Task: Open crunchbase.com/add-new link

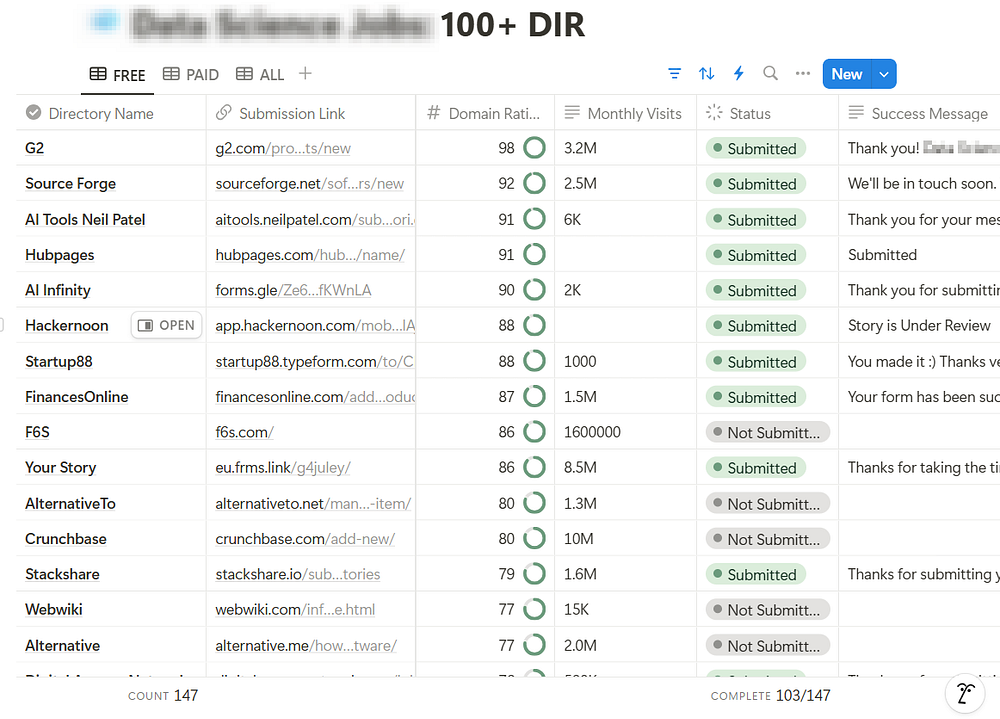Action: (305, 539)
